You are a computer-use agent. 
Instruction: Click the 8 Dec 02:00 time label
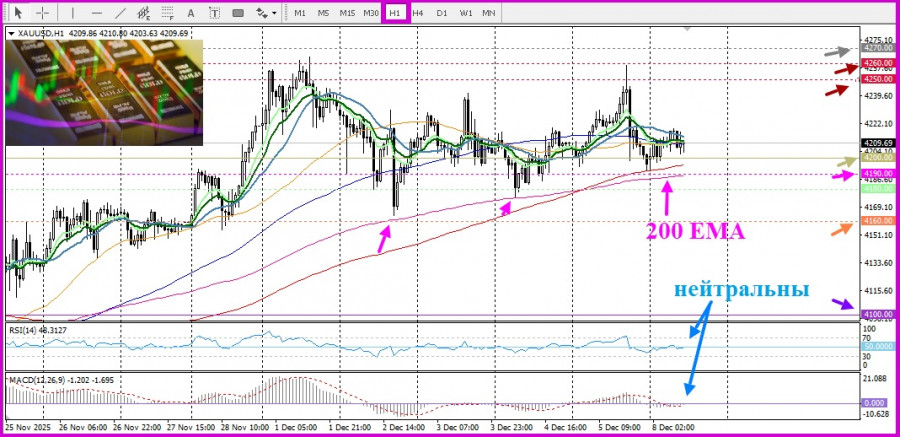pyautogui.click(x=675, y=428)
